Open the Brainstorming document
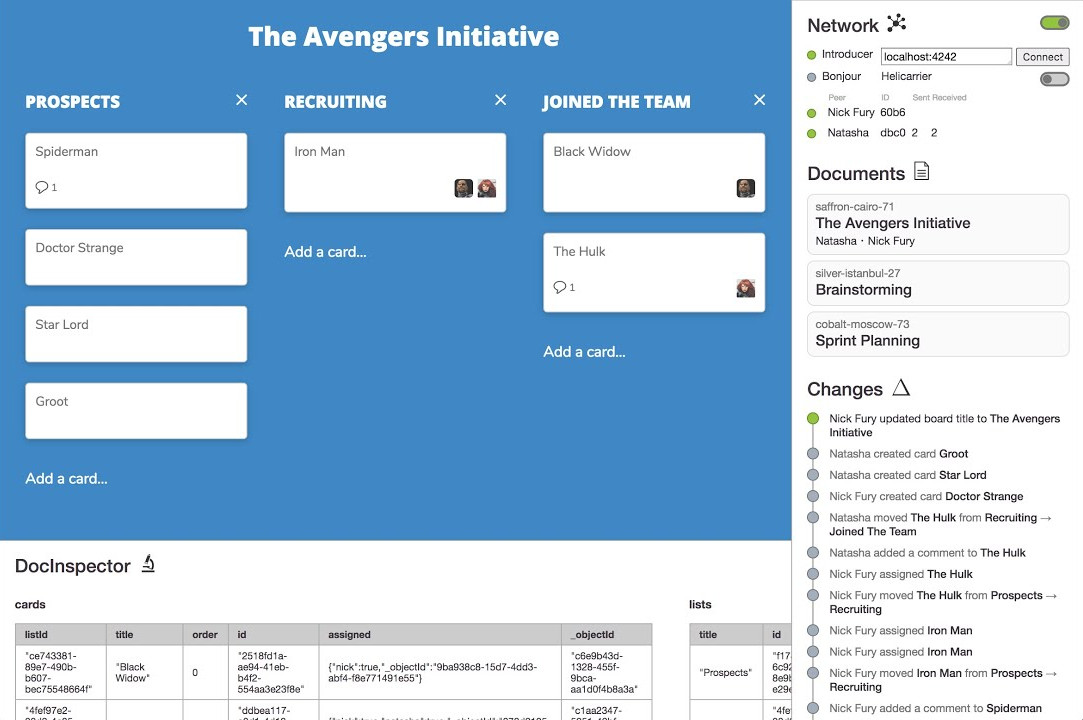The height and width of the screenshot is (720, 1083). point(937,283)
